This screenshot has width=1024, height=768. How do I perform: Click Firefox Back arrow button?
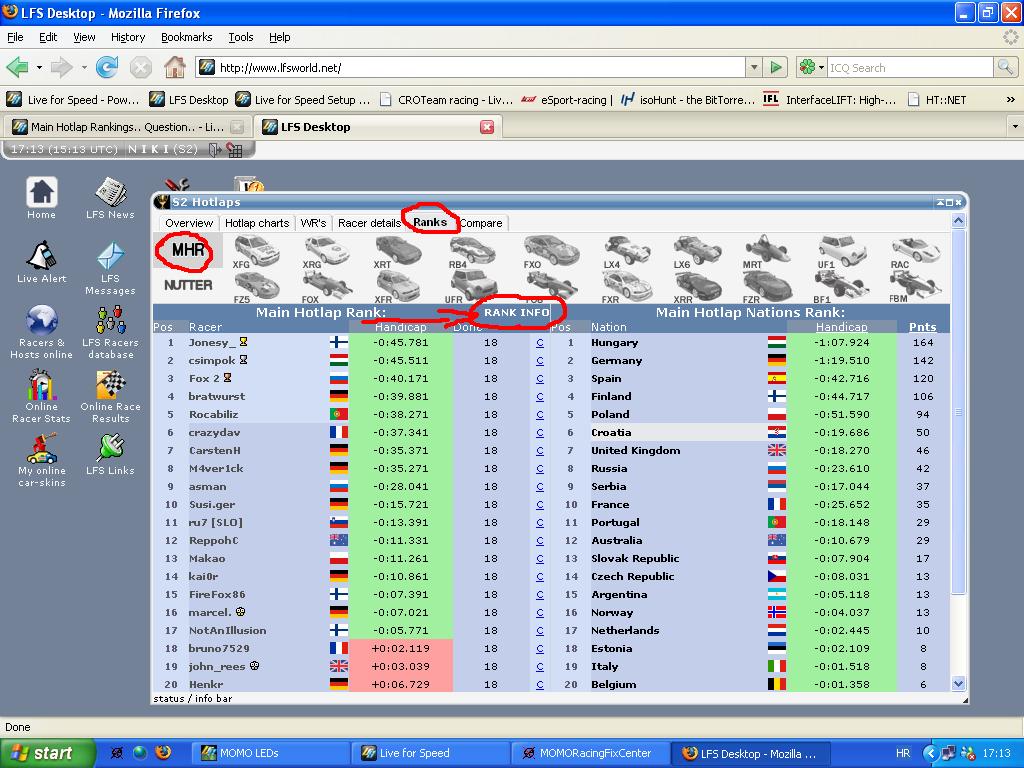click(x=18, y=67)
